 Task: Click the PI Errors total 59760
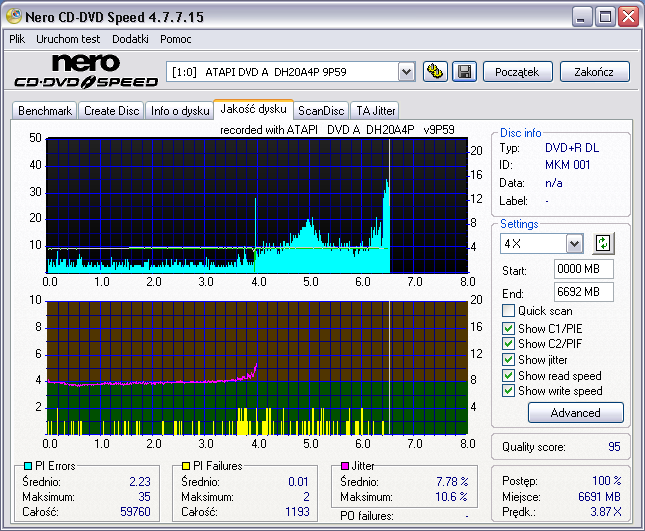tap(135, 512)
